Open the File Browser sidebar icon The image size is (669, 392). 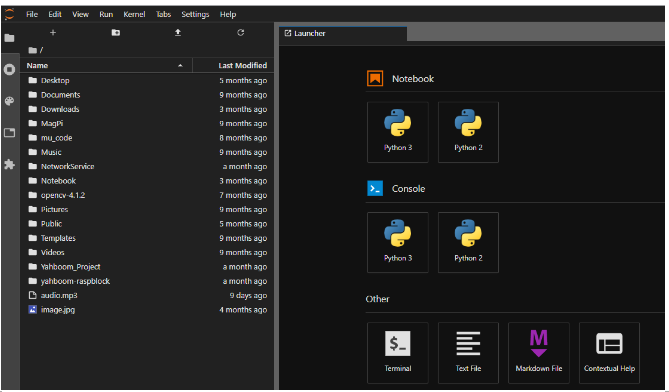[9, 38]
